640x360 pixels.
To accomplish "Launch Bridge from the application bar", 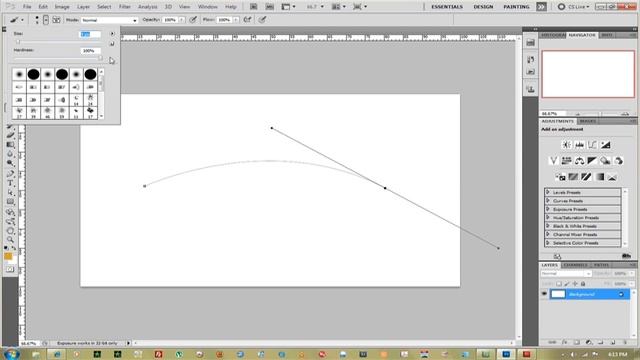I will click(x=253, y=7).
